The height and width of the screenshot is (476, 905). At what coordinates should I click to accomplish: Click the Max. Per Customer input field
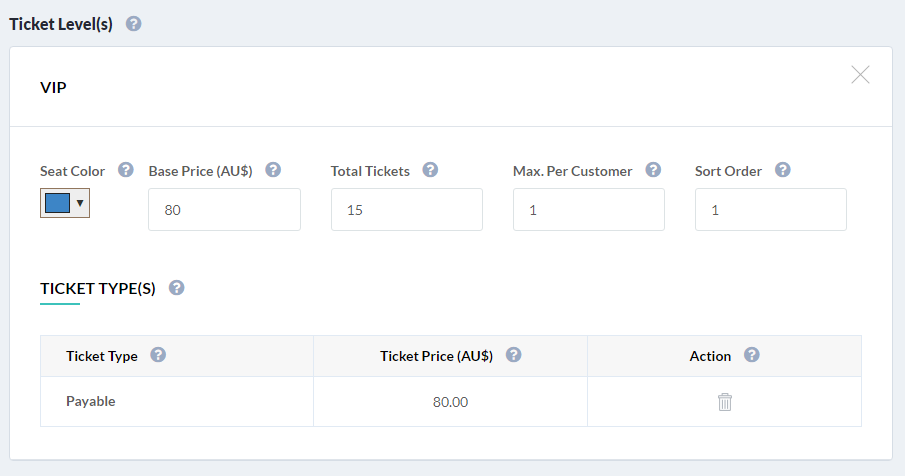point(589,209)
